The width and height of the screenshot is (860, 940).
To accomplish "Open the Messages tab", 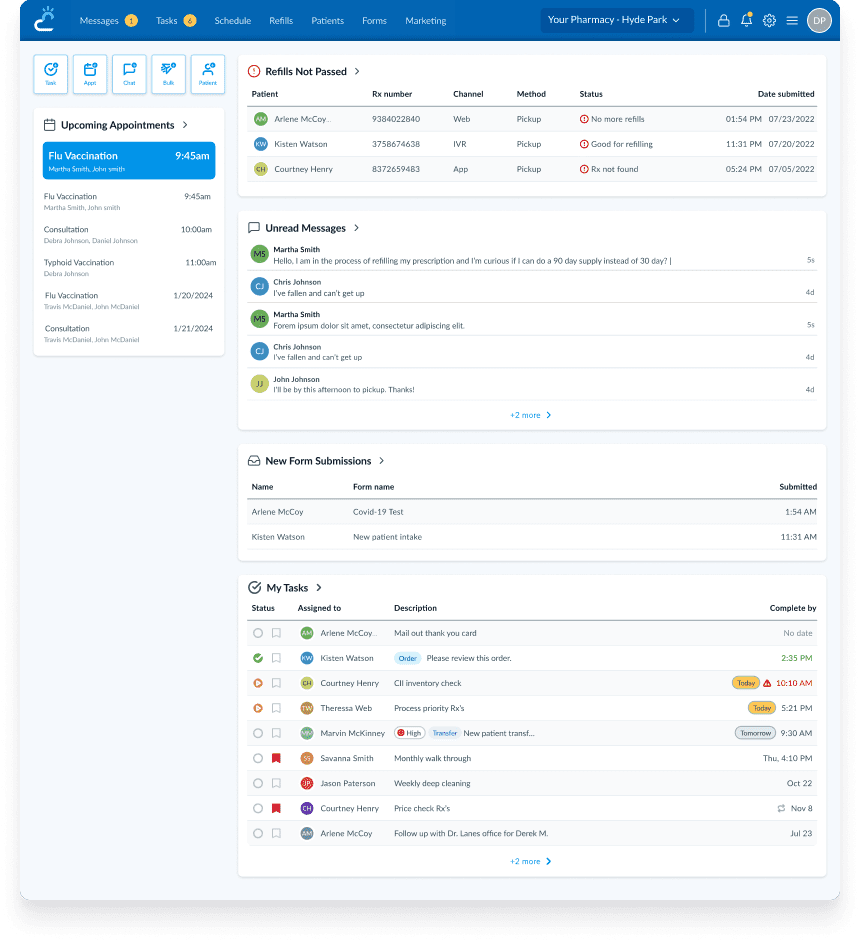I will [x=108, y=20].
